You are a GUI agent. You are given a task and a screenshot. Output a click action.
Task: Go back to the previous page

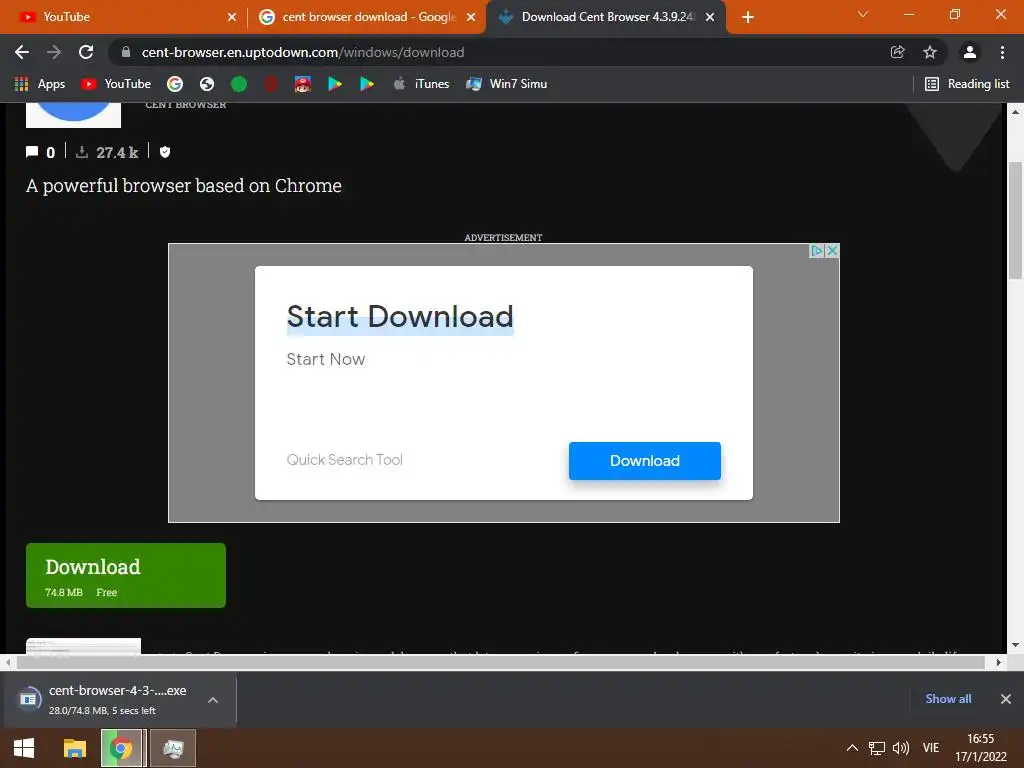pos(22,52)
